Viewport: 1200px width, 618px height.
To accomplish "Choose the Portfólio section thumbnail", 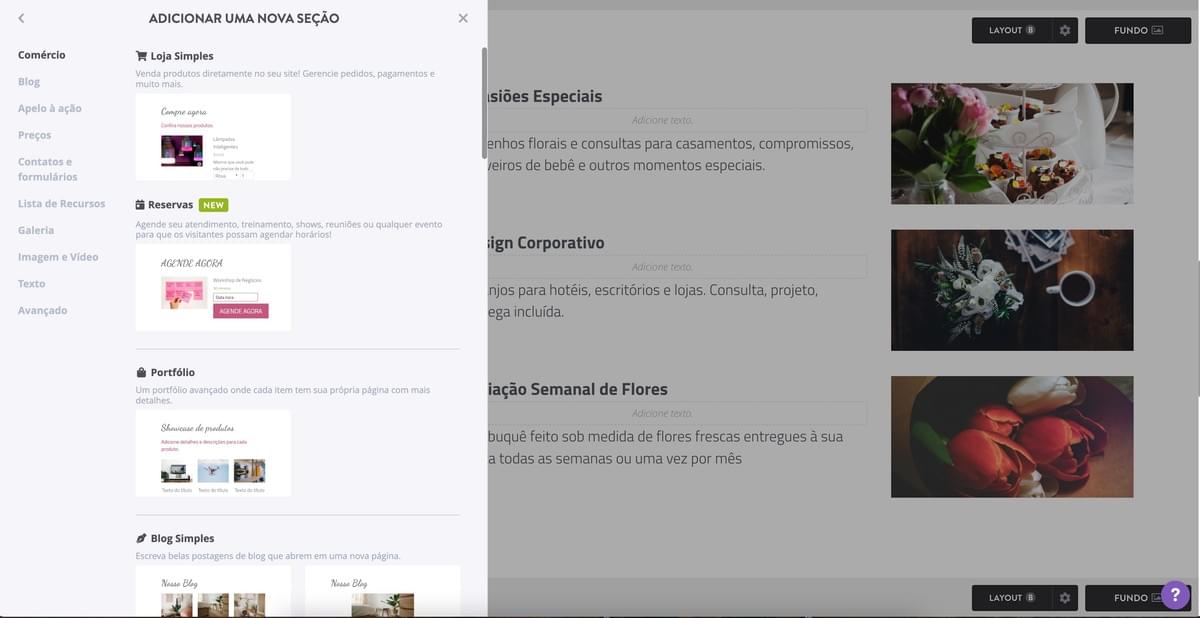I will pos(213,453).
